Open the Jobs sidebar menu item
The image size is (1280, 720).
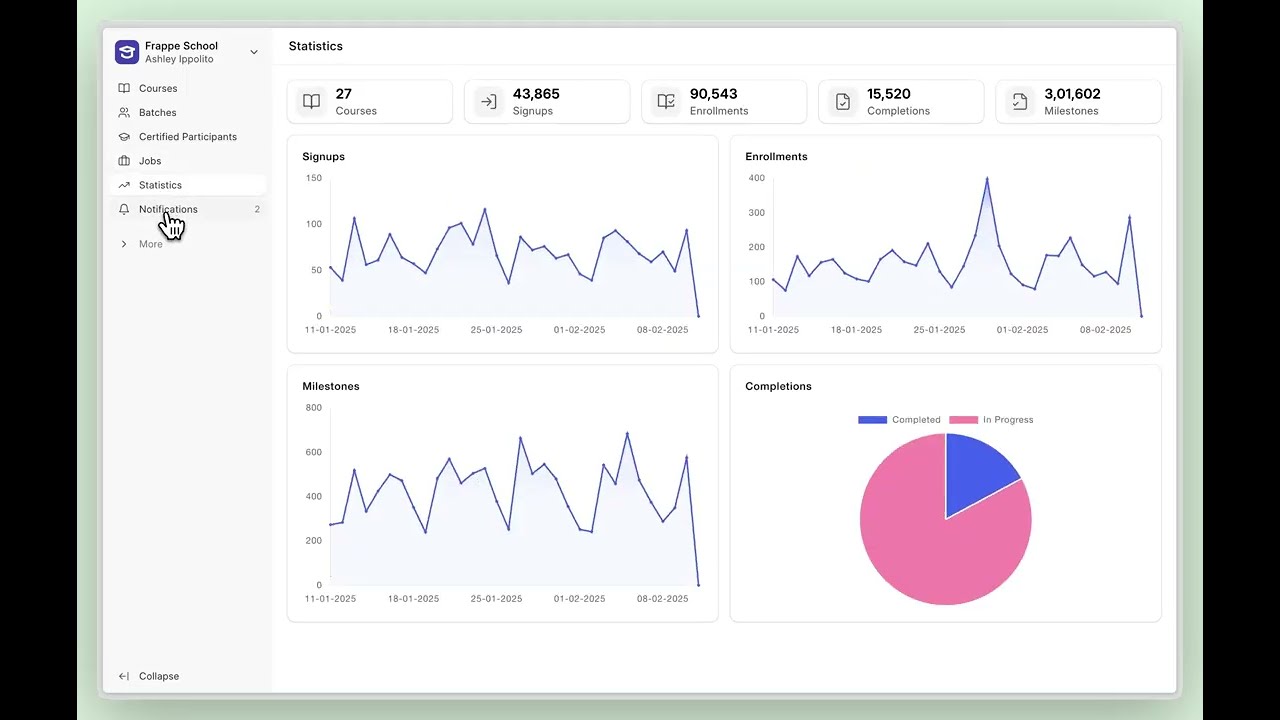point(188,160)
